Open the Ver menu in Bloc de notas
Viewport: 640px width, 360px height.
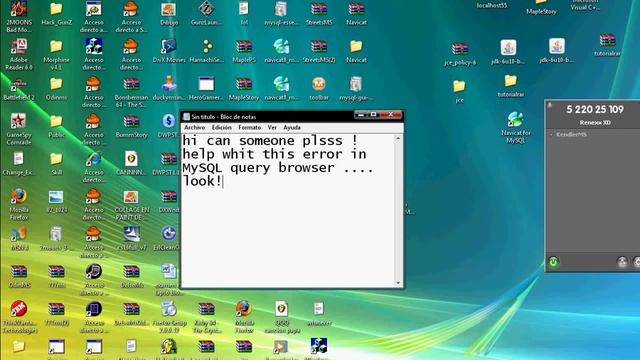(x=272, y=127)
